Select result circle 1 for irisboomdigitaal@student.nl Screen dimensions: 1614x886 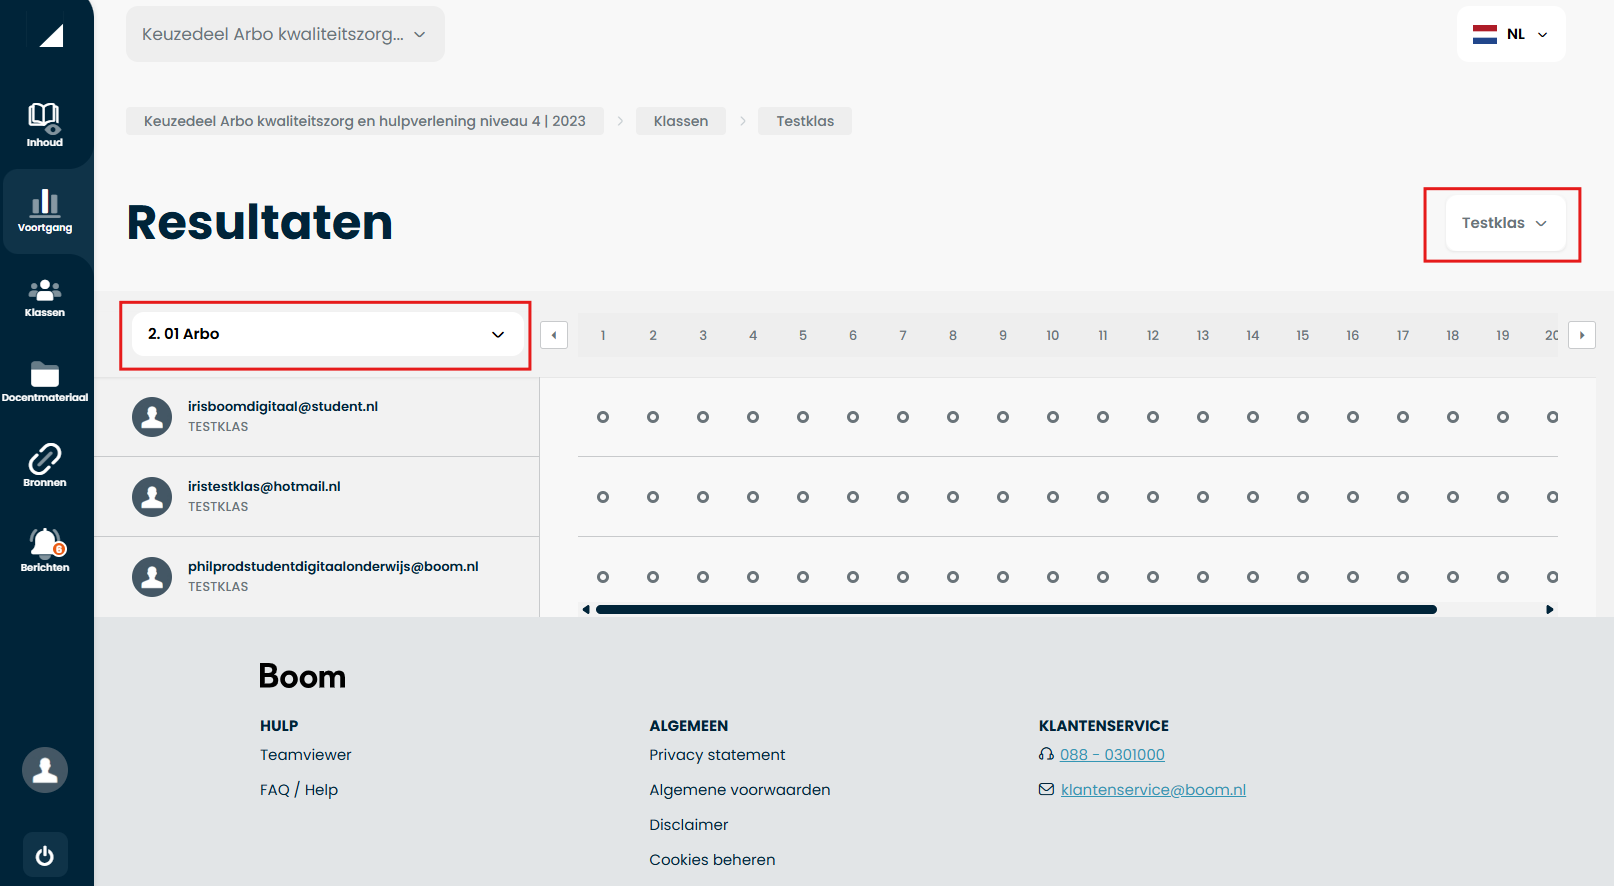[x=603, y=417]
